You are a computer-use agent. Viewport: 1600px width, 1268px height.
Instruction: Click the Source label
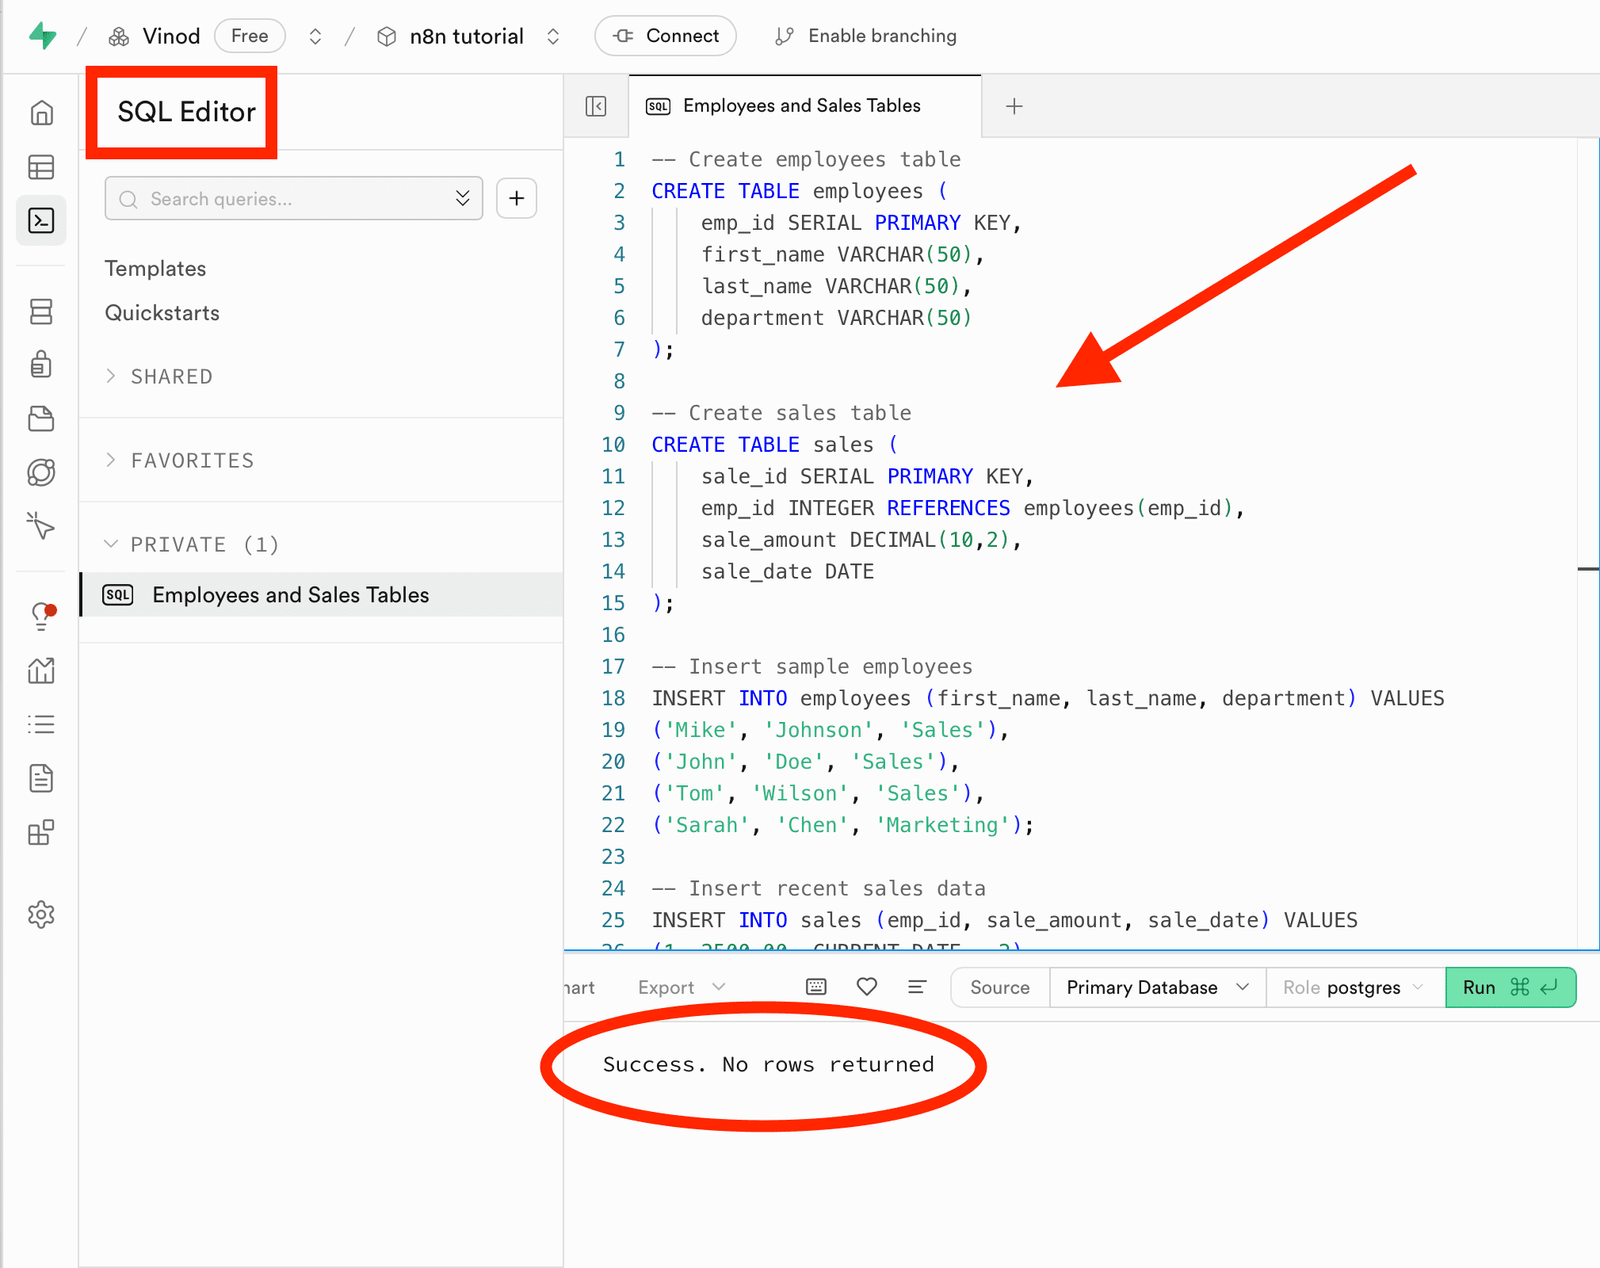point(999,987)
